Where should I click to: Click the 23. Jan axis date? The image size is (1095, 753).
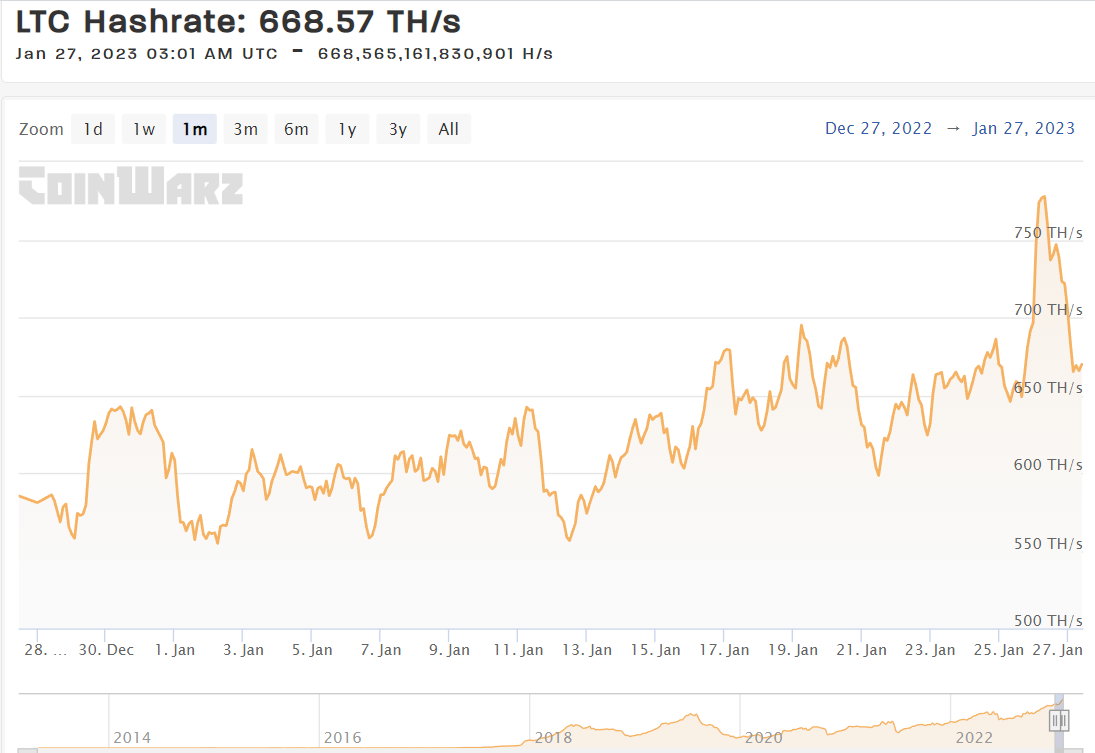pyautogui.click(x=929, y=650)
